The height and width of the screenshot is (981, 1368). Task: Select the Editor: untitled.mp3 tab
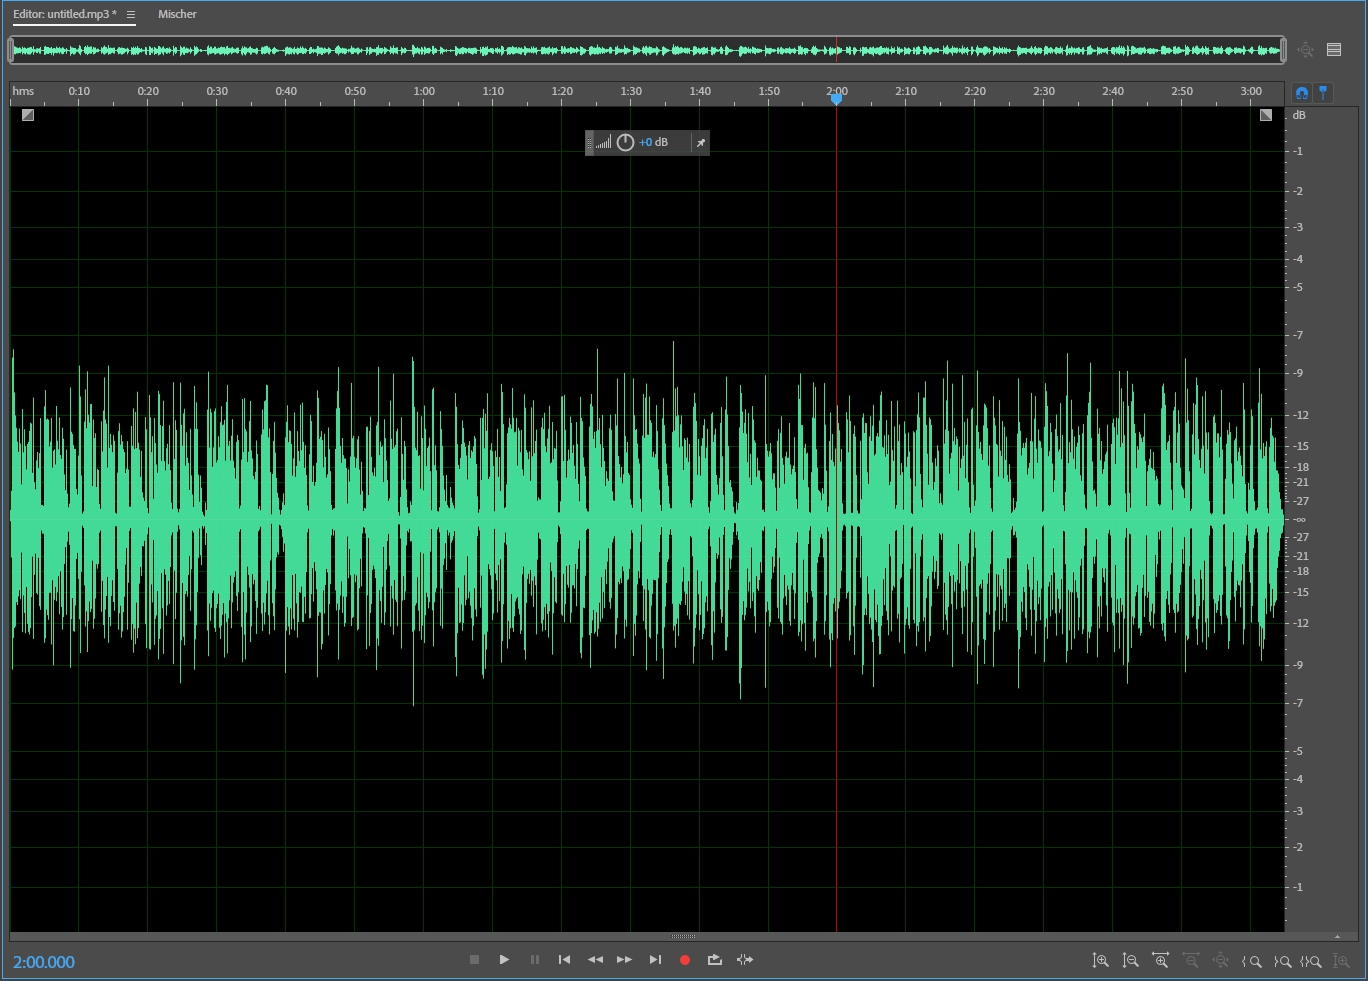point(64,14)
